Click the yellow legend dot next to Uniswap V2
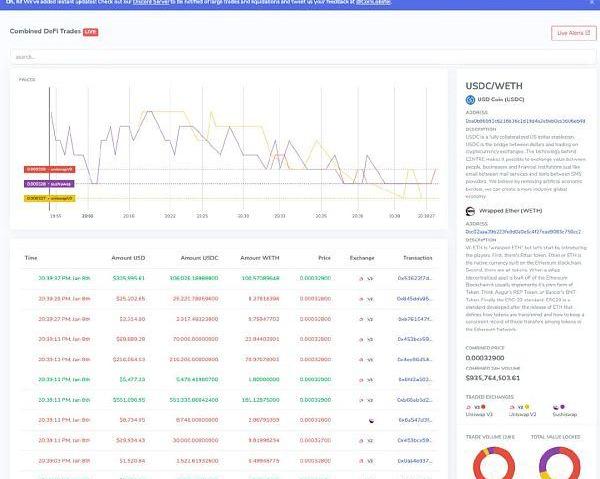This screenshot has width=600, height=479. point(527,407)
